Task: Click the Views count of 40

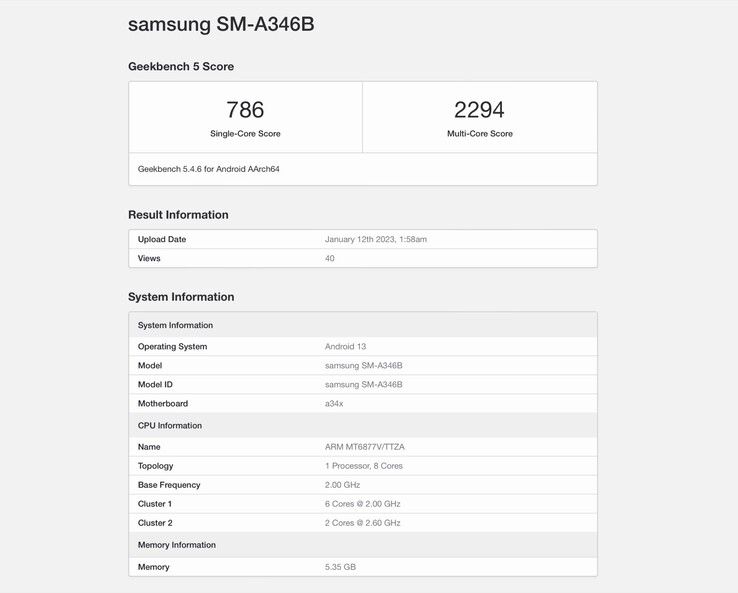Action: click(x=330, y=259)
